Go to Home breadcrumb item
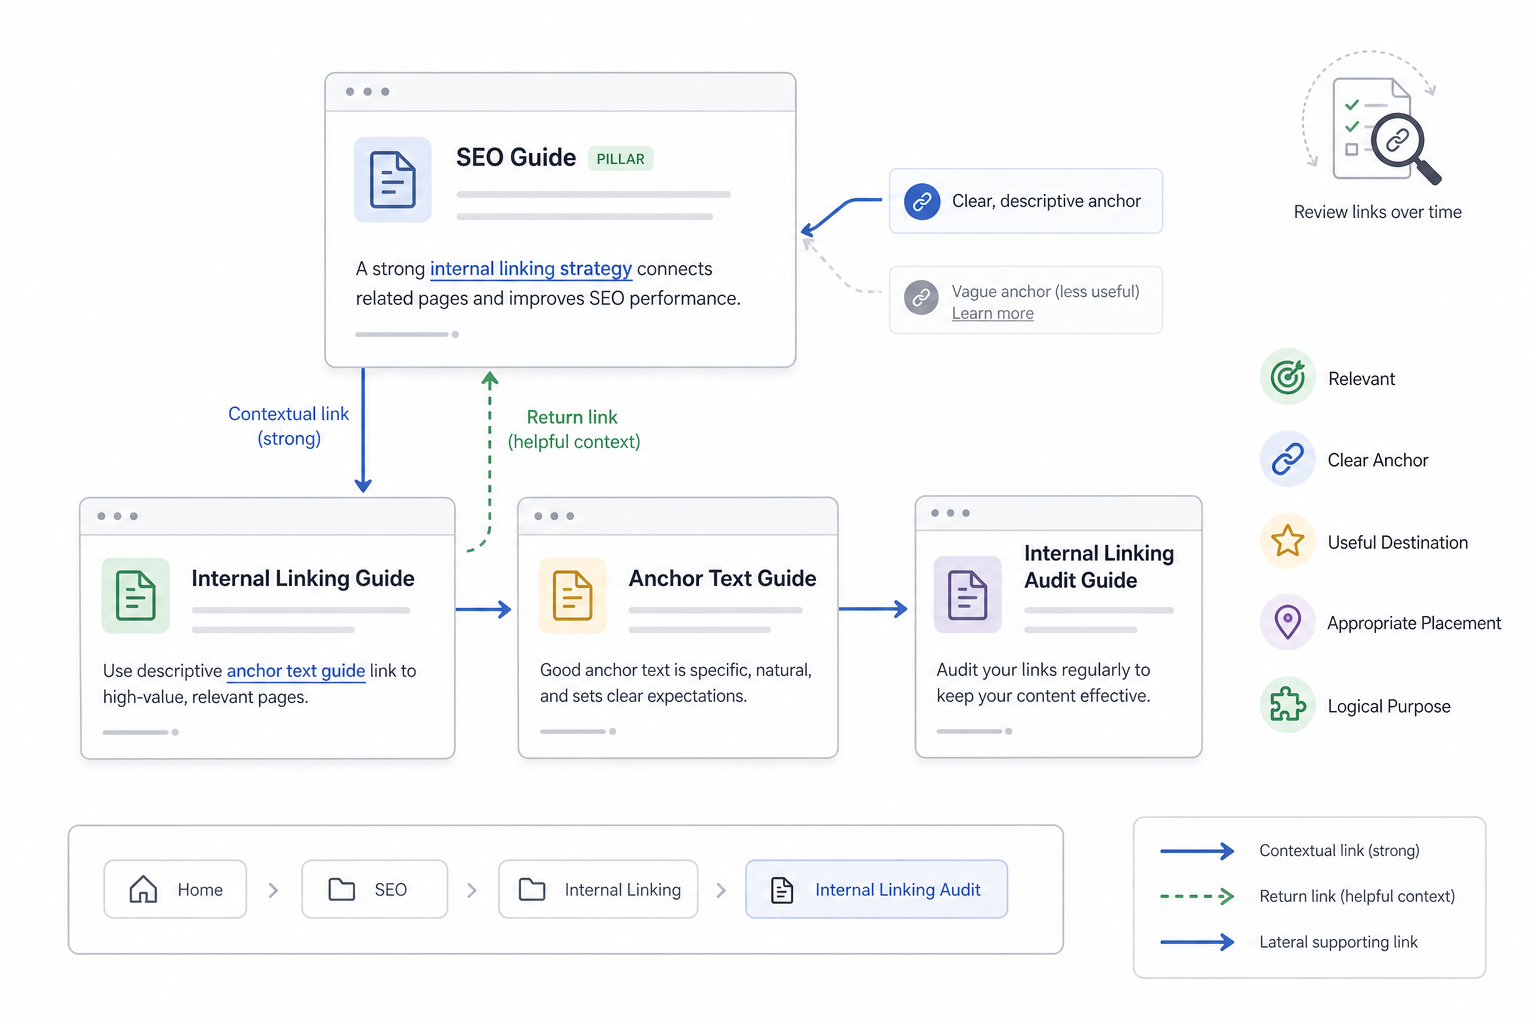1536x1024 pixels. (x=175, y=889)
